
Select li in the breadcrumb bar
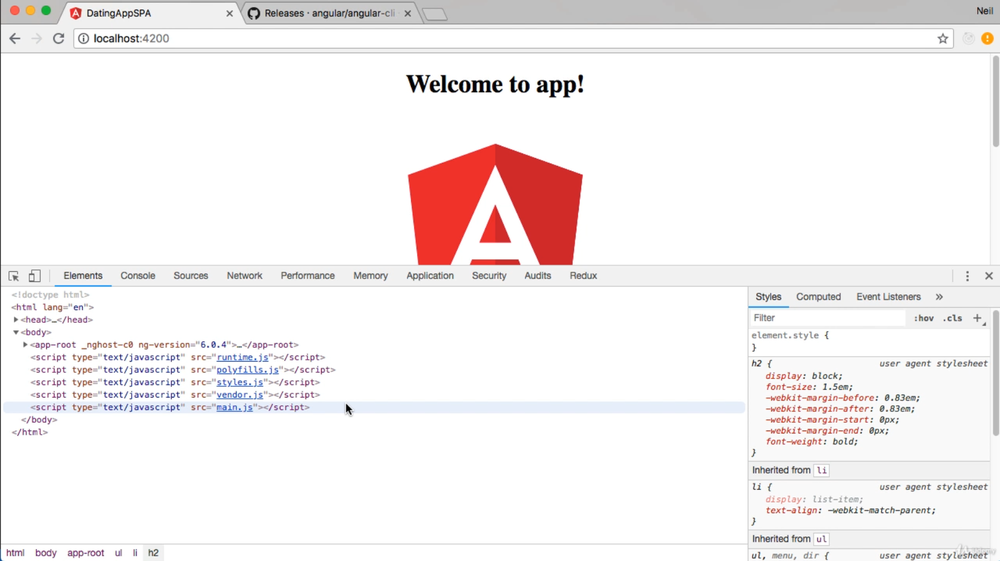[x=135, y=553]
